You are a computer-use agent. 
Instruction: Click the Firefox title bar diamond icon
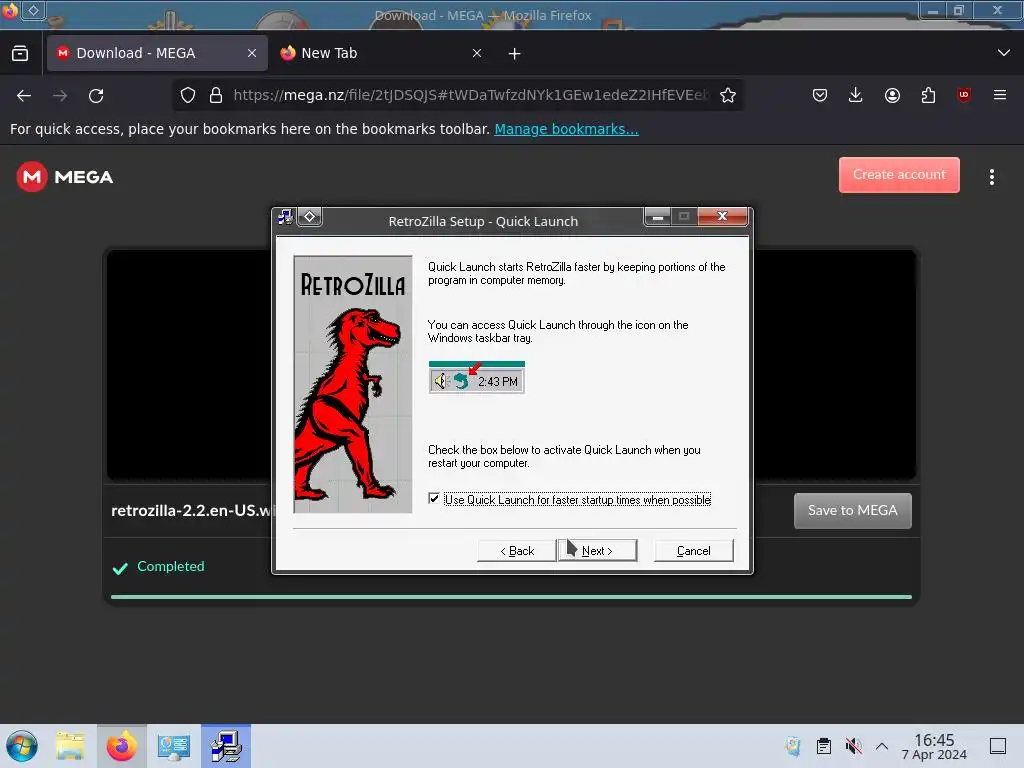click(33, 10)
